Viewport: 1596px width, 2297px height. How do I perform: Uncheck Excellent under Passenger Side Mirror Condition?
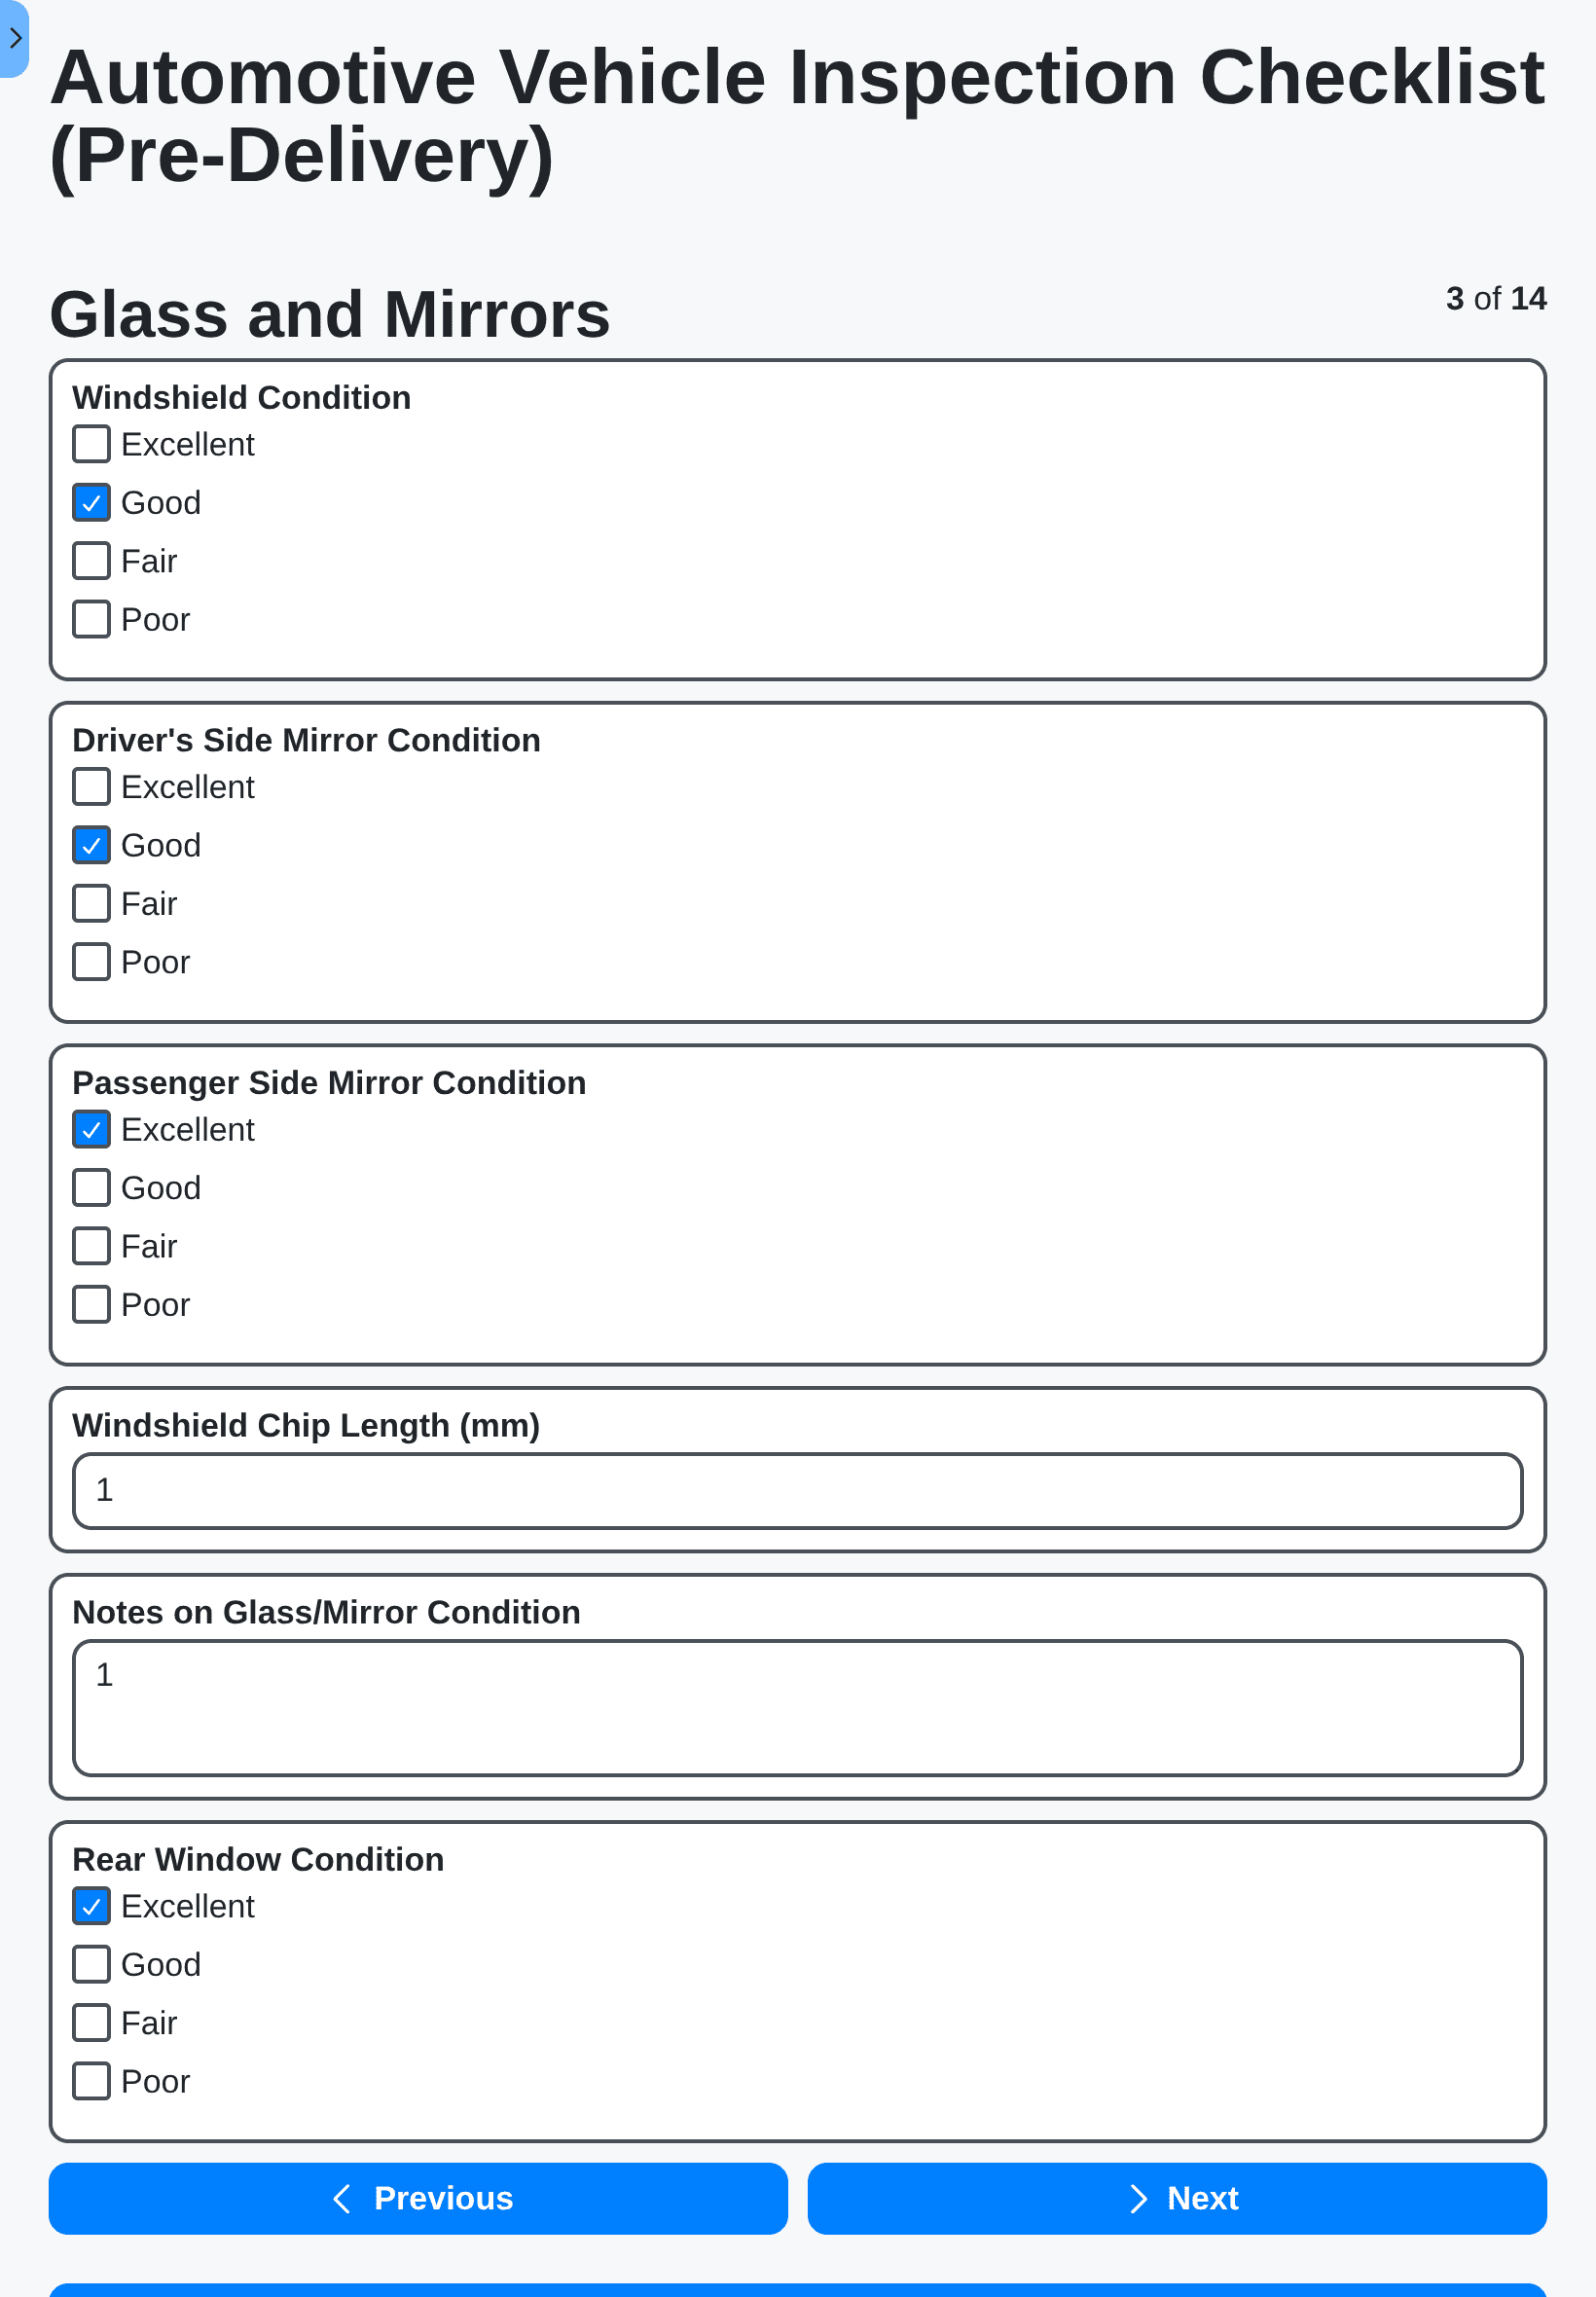(91, 1129)
